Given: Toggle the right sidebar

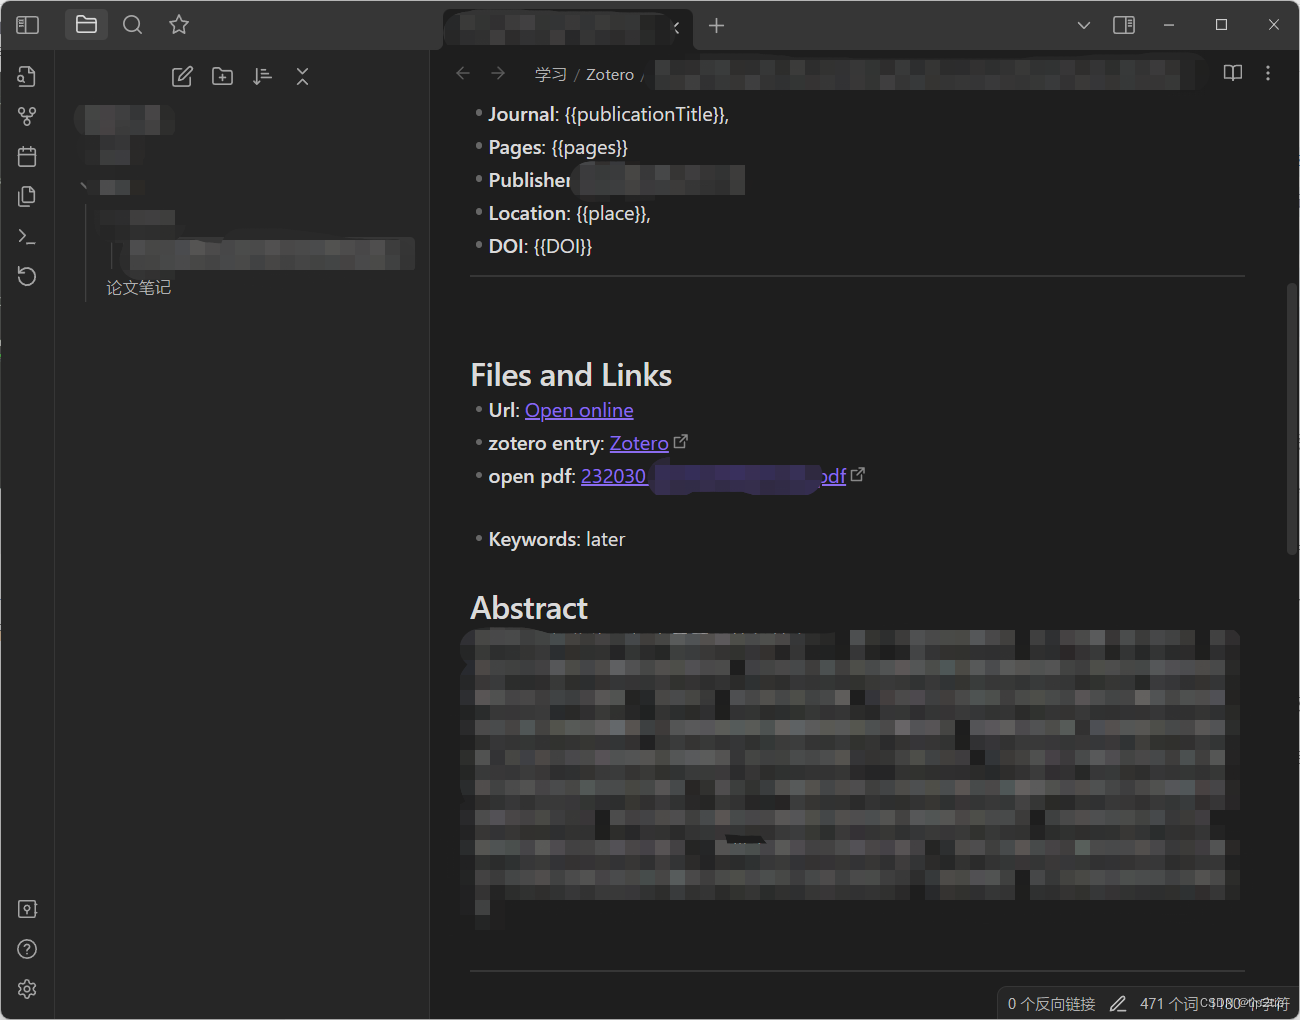Looking at the screenshot, I should click(x=1124, y=25).
